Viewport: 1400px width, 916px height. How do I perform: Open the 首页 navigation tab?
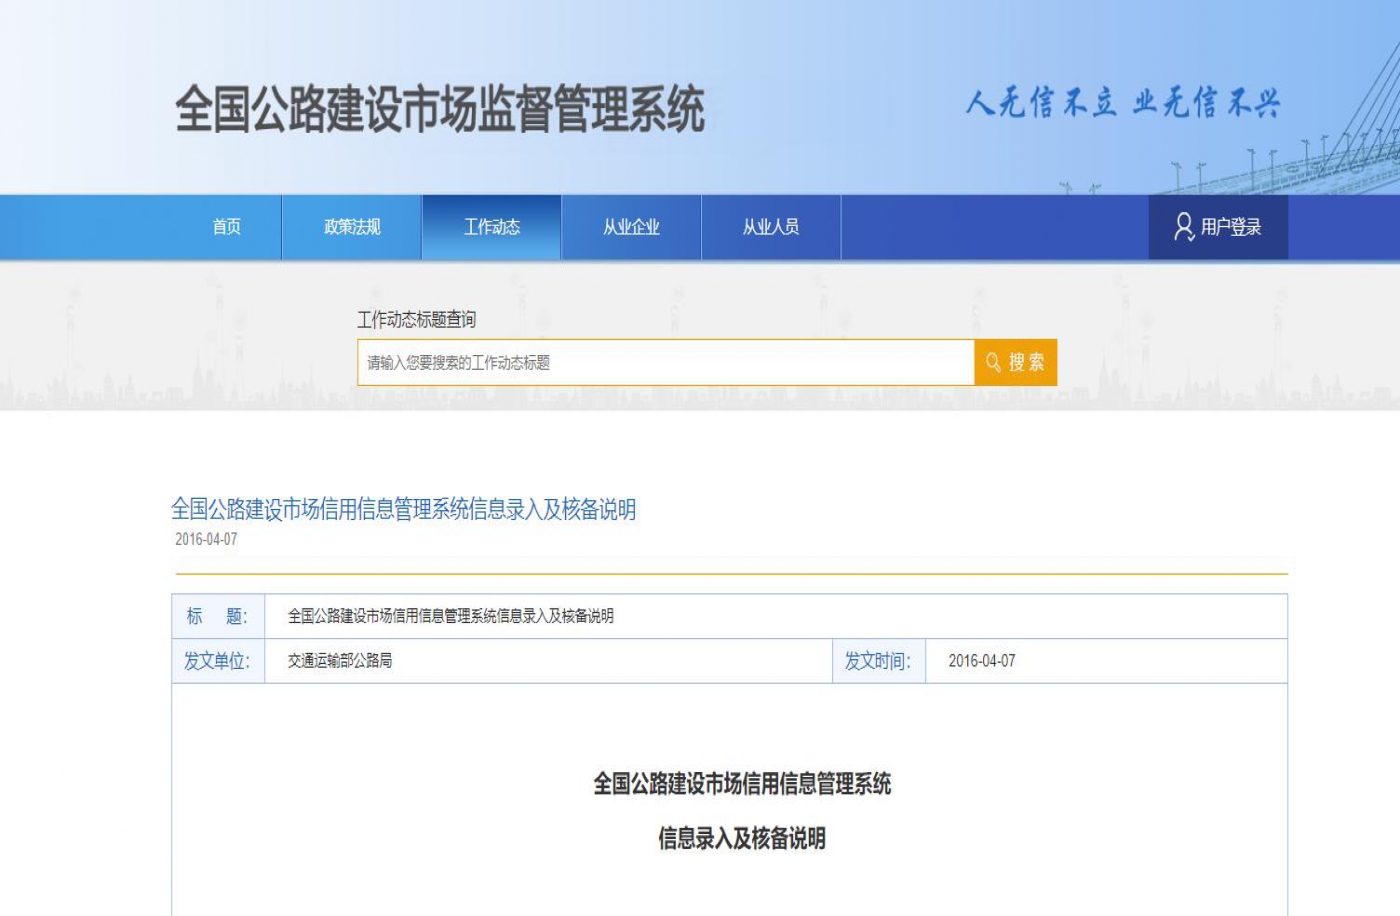tap(227, 227)
